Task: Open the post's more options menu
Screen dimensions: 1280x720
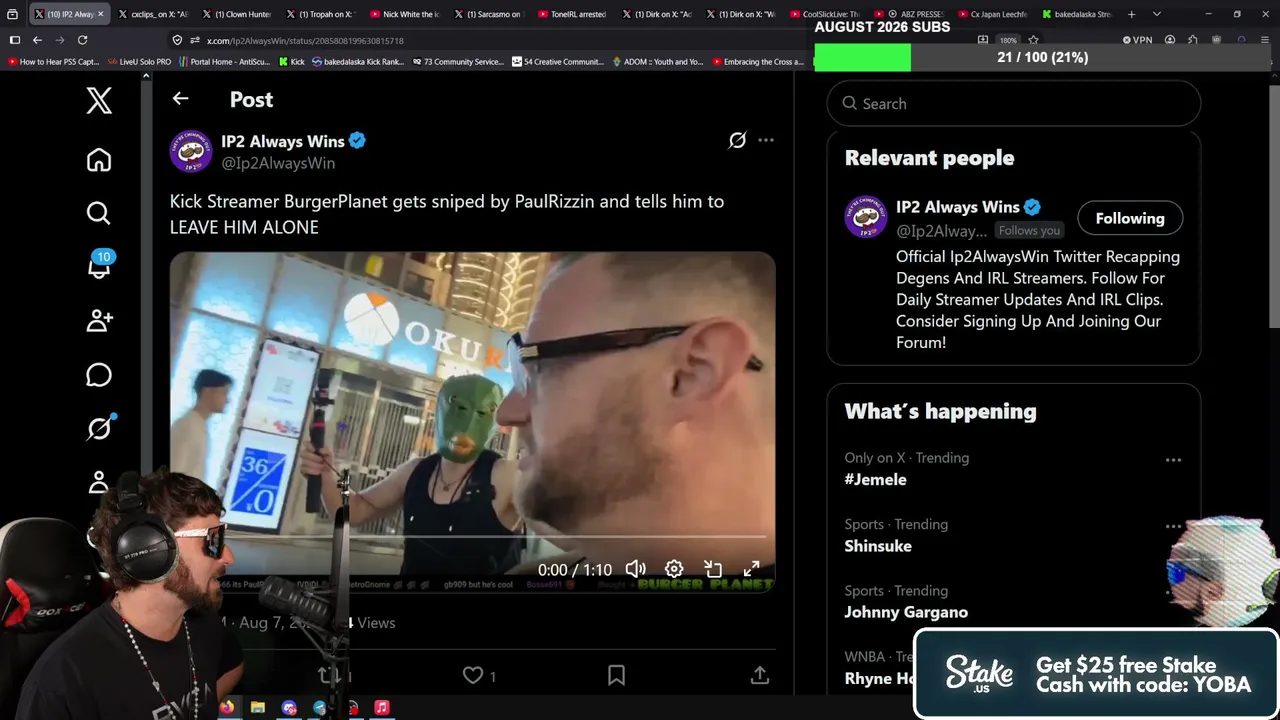Action: (x=766, y=140)
